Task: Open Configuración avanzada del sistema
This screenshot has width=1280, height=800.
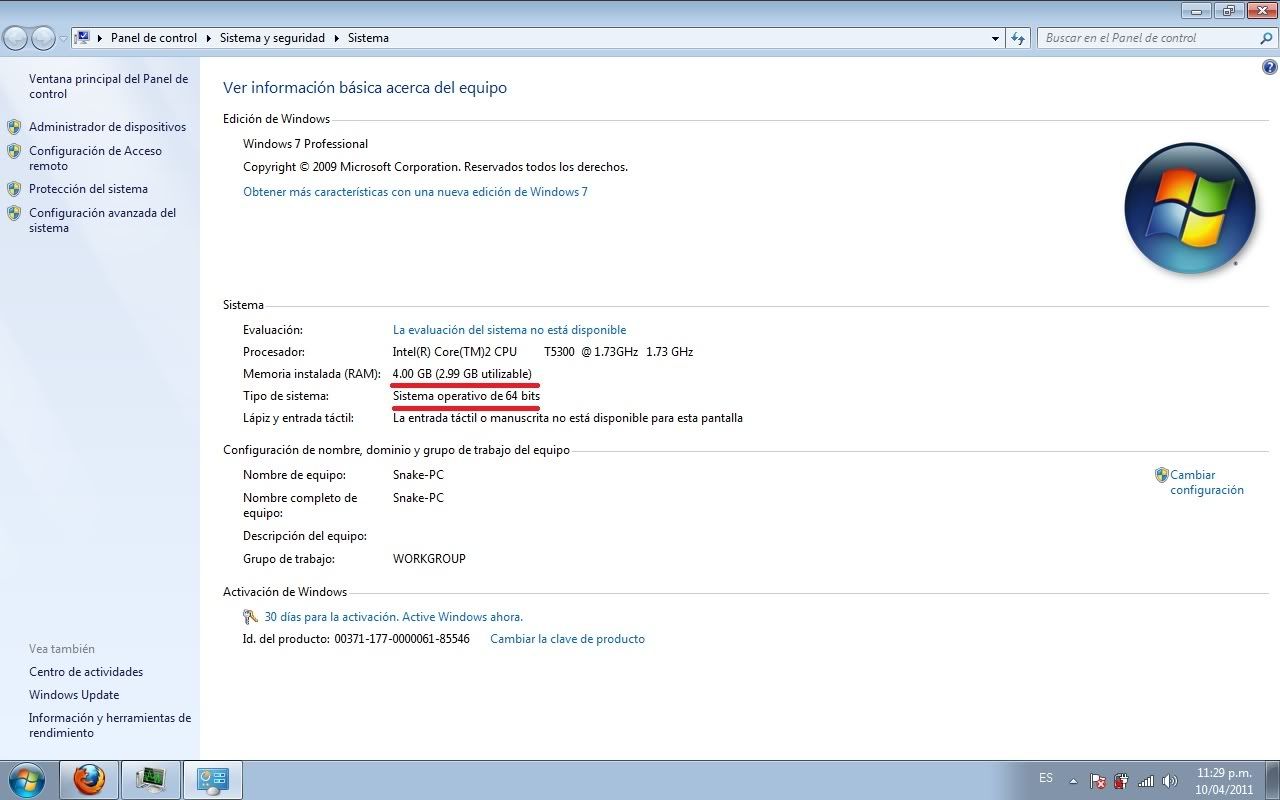Action: 102,220
